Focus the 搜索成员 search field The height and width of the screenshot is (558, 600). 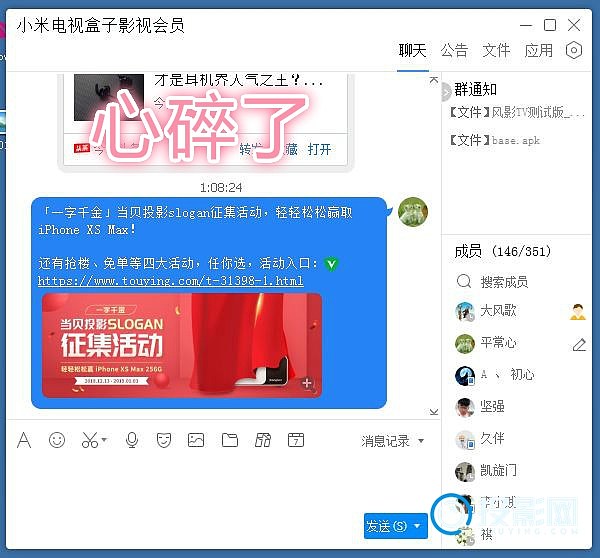[x=517, y=282]
